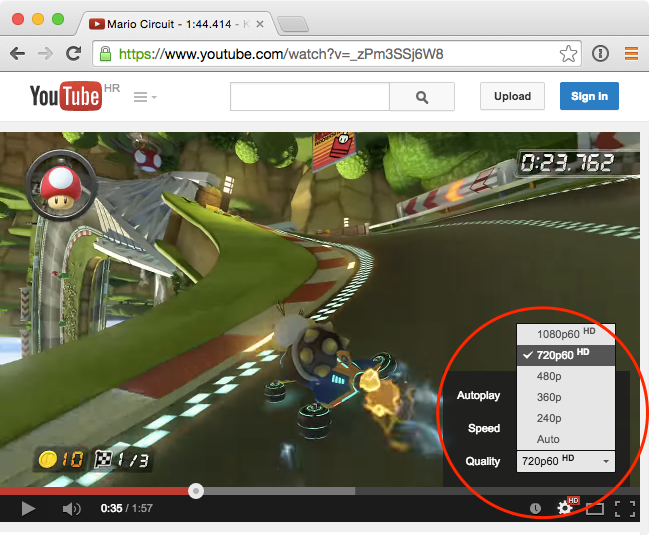The image size is (650, 535).
Task: Click the video progress scrubber handle
Action: click(196, 491)
